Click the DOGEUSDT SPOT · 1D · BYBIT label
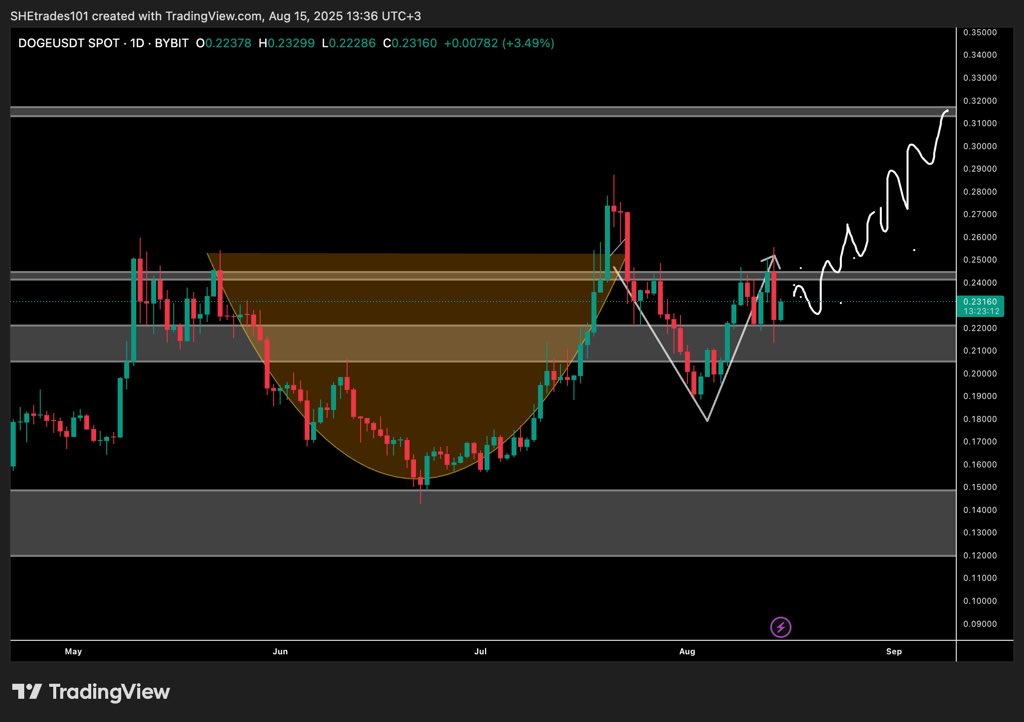 point(103,43)
